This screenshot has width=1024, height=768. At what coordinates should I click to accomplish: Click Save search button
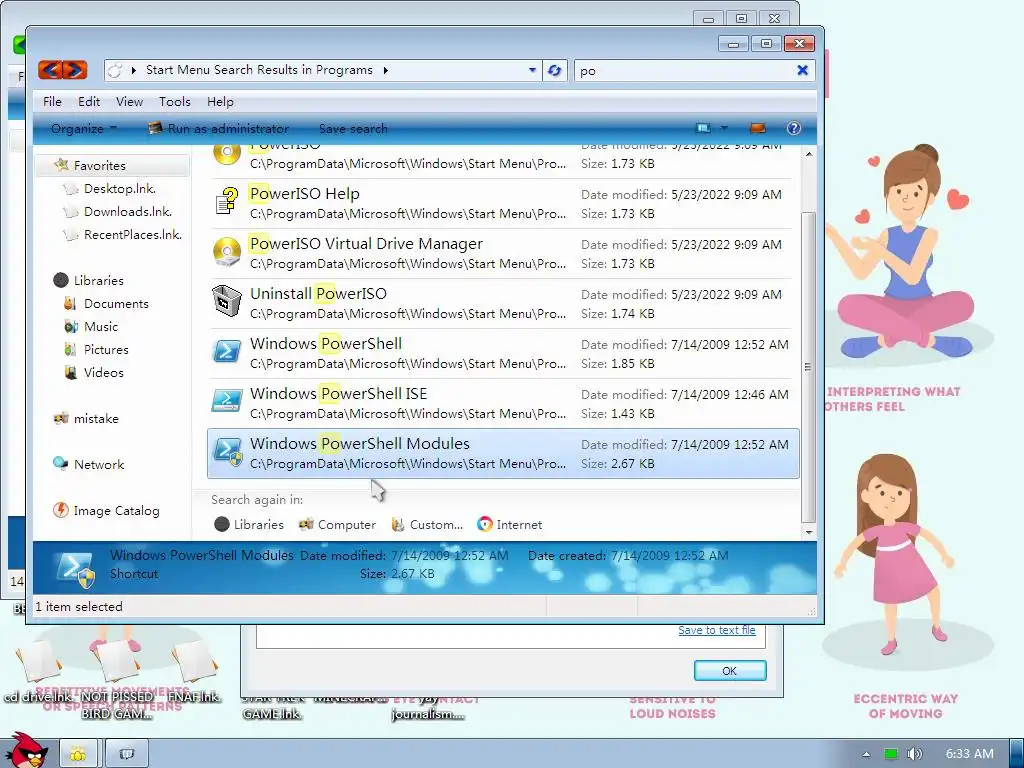[353, 129]
